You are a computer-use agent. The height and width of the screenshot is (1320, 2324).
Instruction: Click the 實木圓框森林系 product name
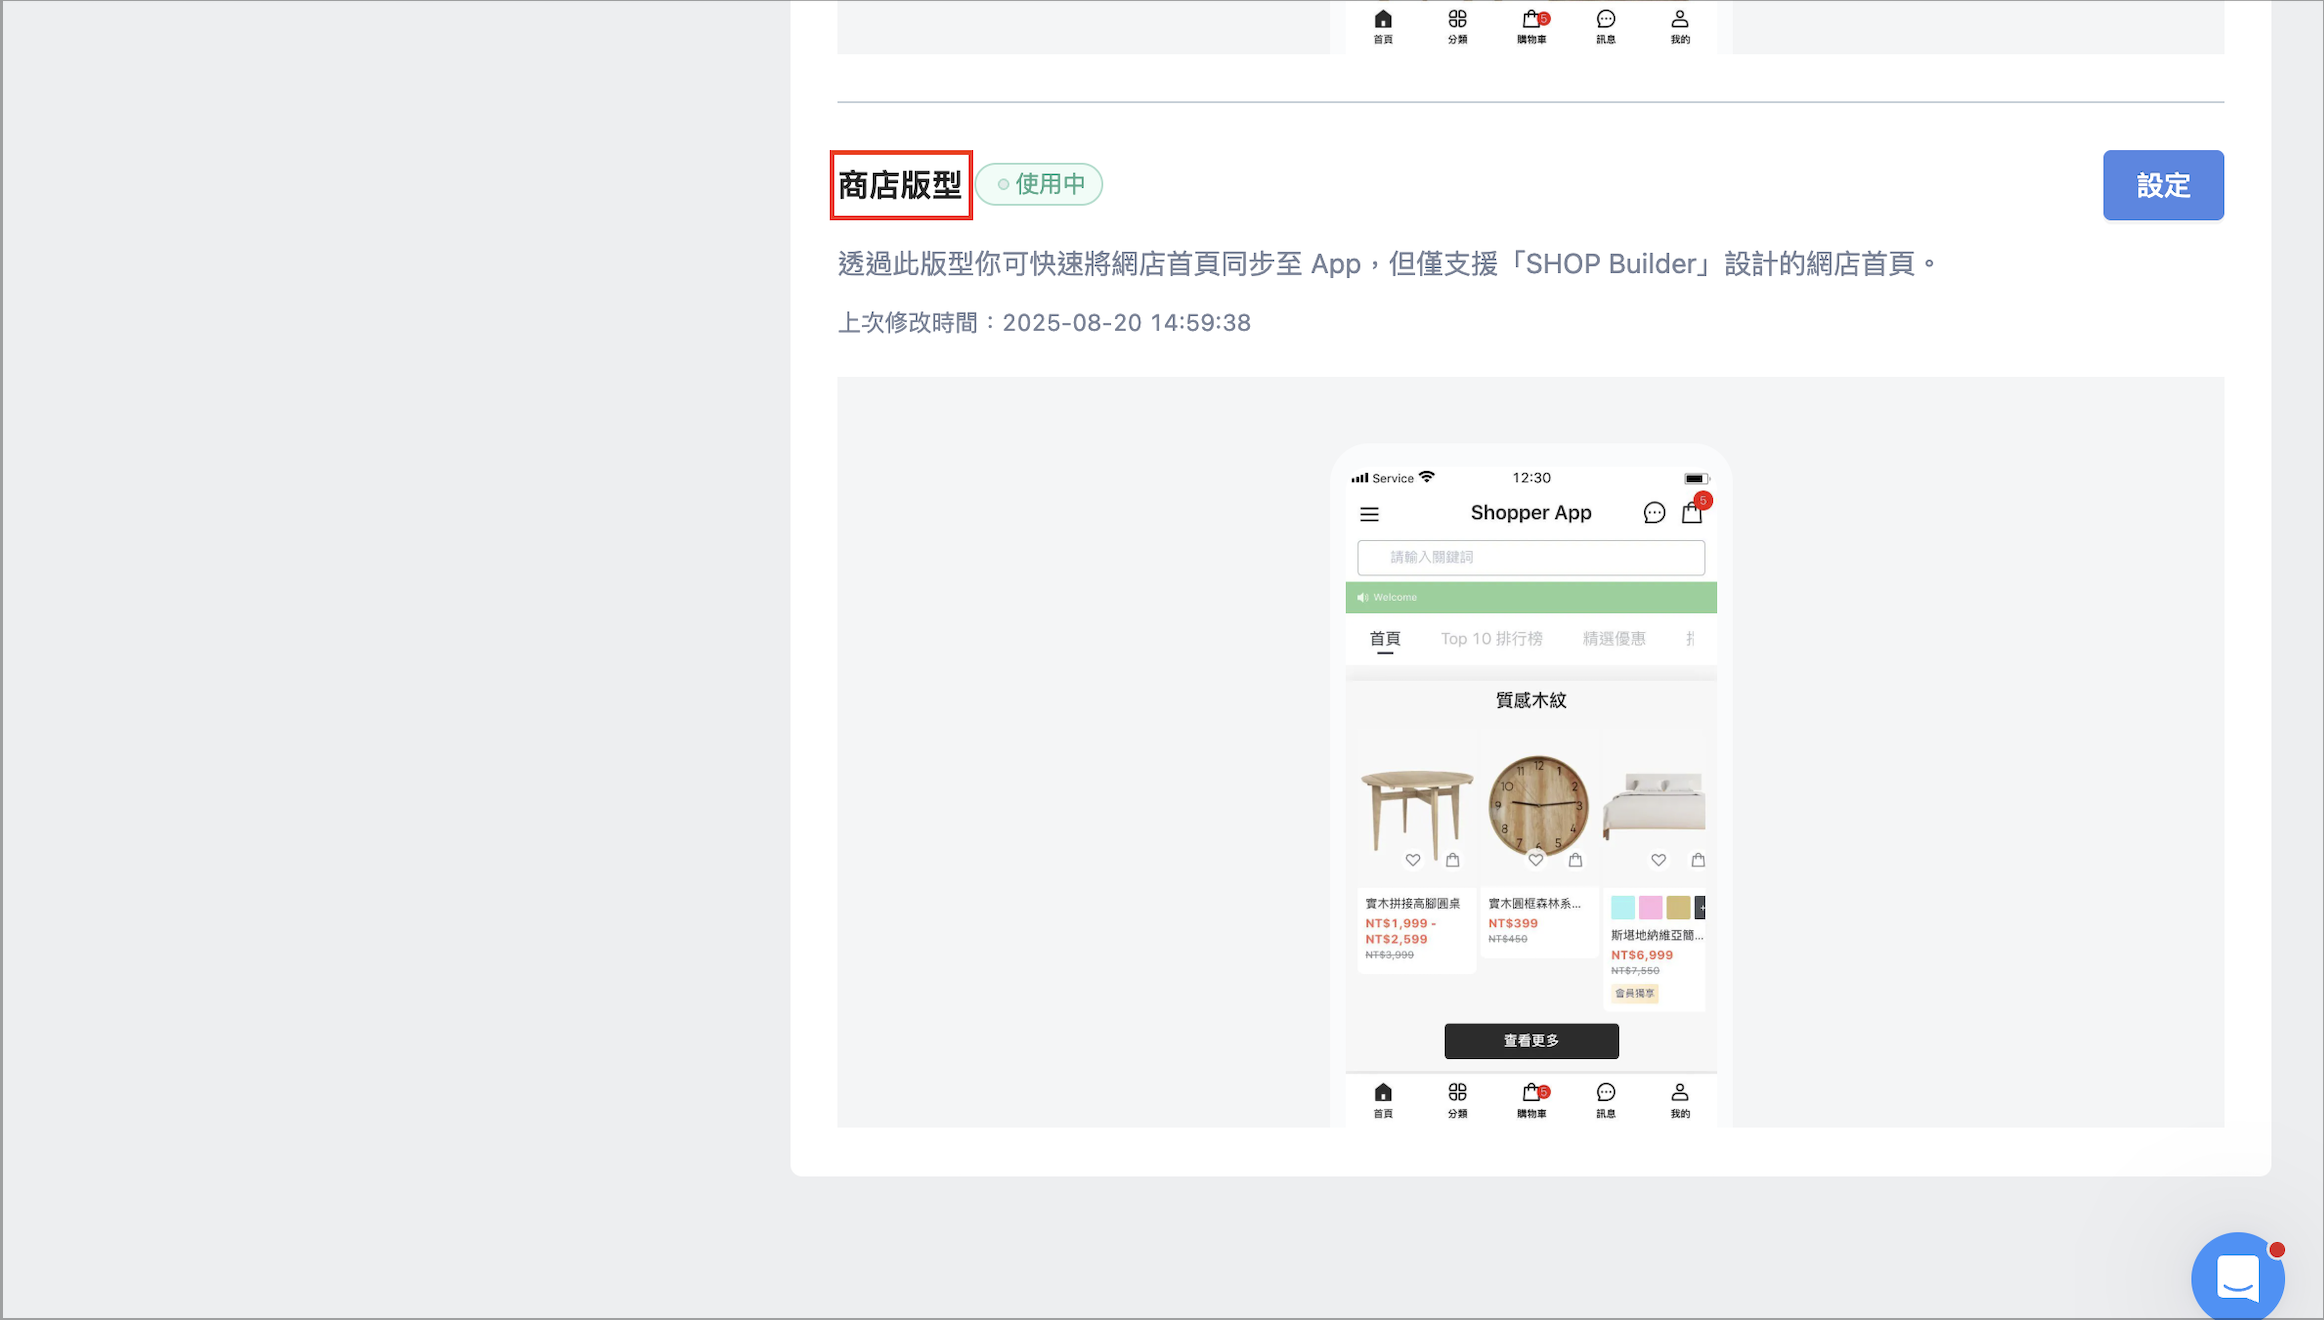(x=1534, y=903)
